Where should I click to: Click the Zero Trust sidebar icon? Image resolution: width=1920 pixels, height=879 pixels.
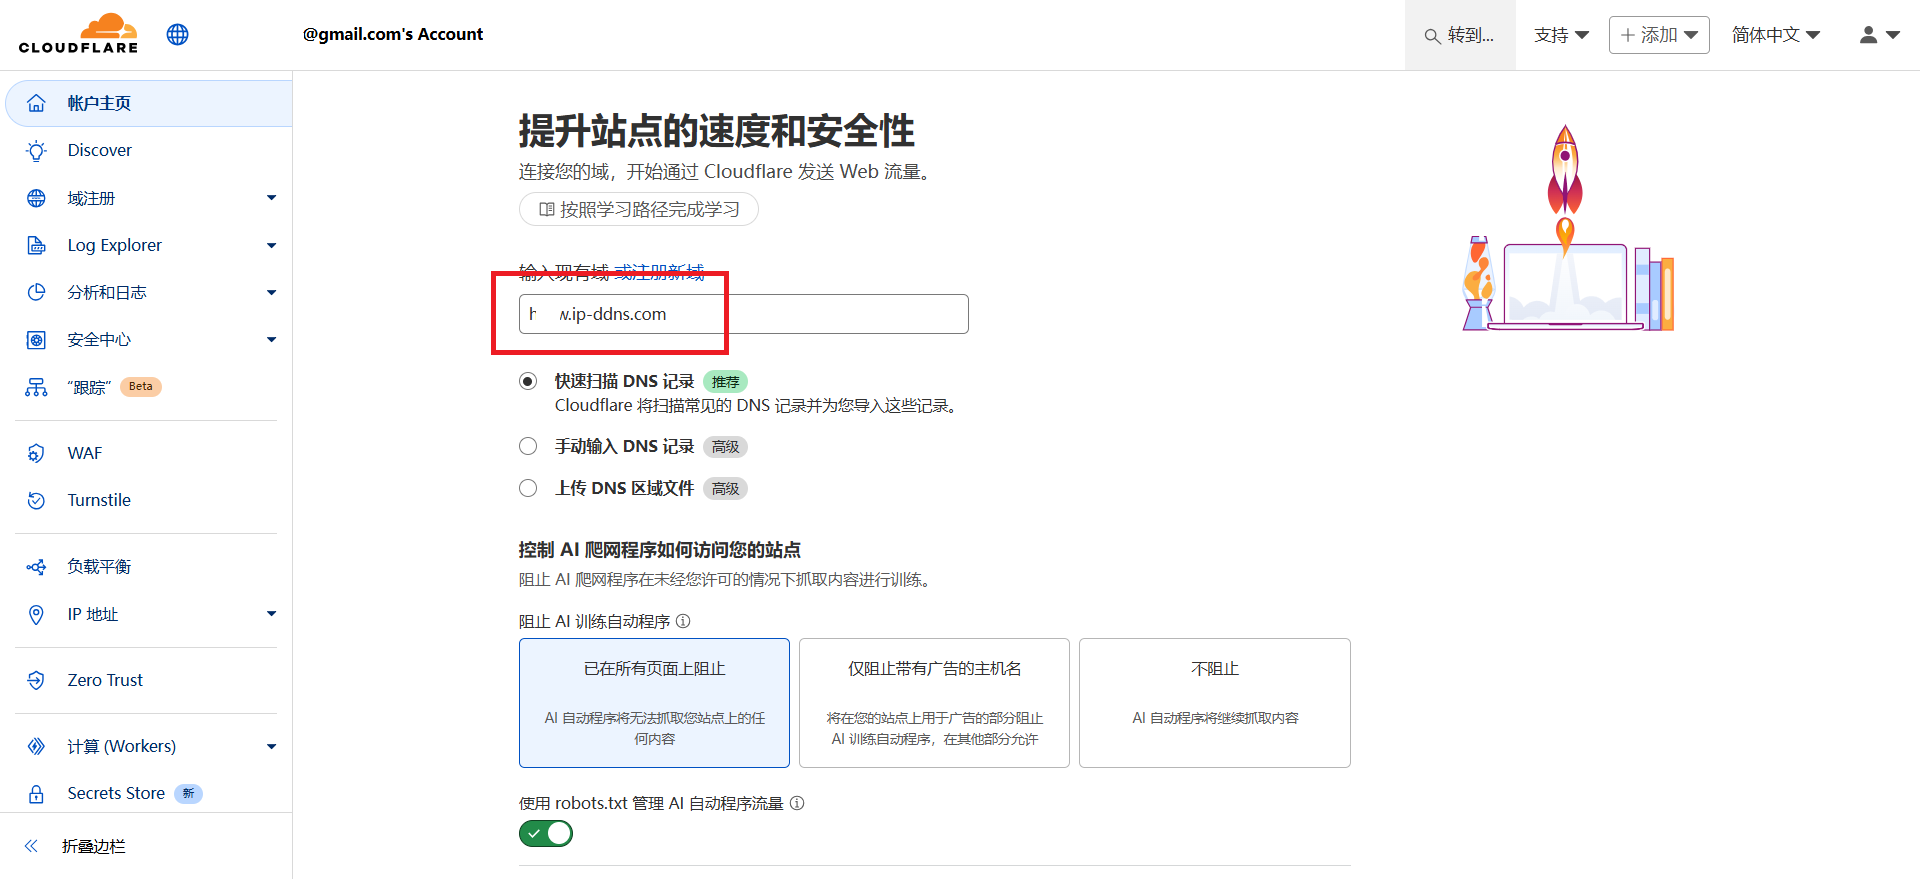tap(36, 680)
